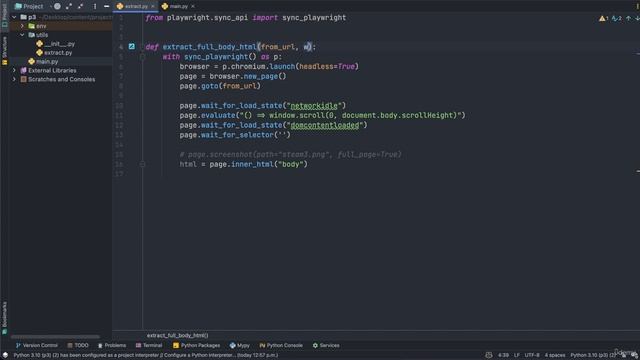This screenshot has height=360, width=640.
Task: Click the gutter icon on line 4
Action: point(131,47)
